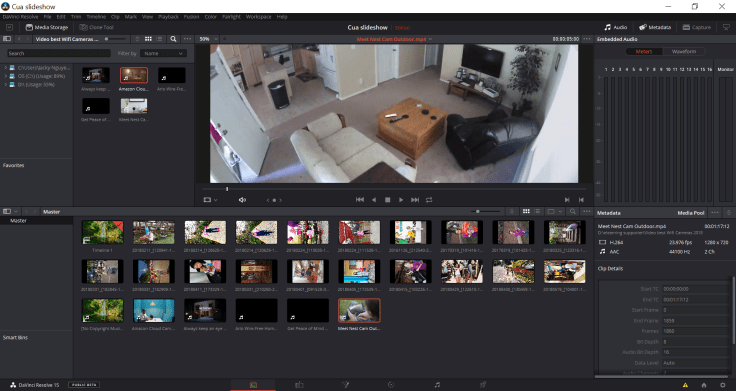Expand the OS (C:) drive tree item
Viewport: 736px width, 391px height.
pos(6,76)
